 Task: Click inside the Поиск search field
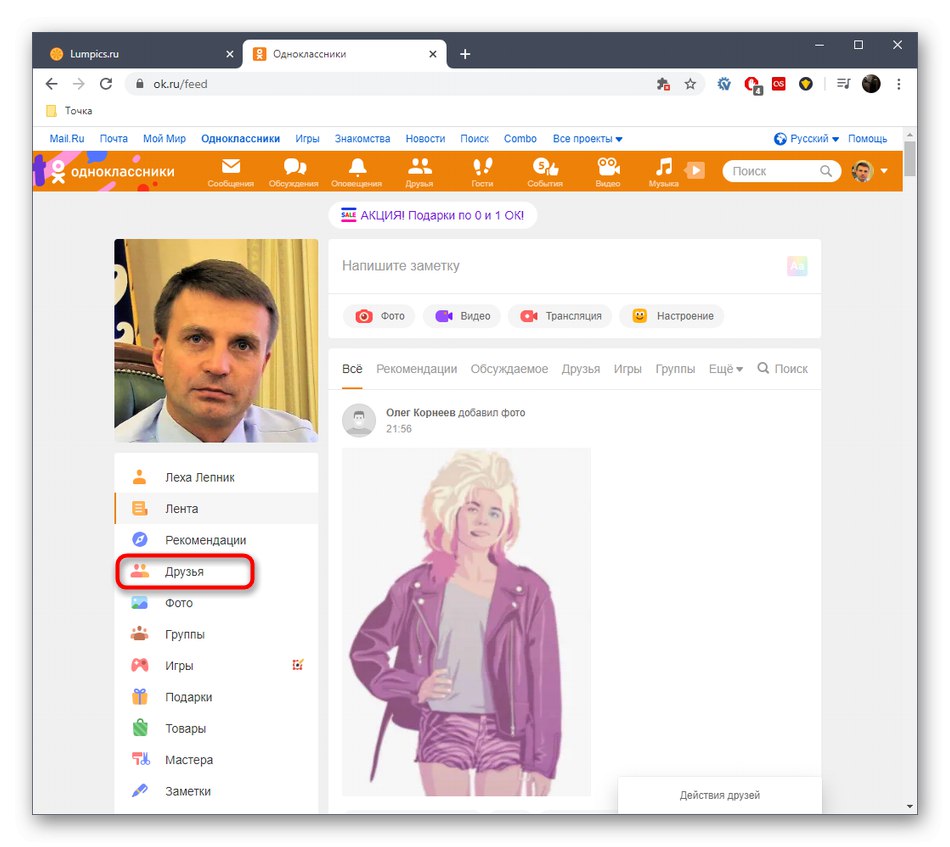[x=780, y=171]
